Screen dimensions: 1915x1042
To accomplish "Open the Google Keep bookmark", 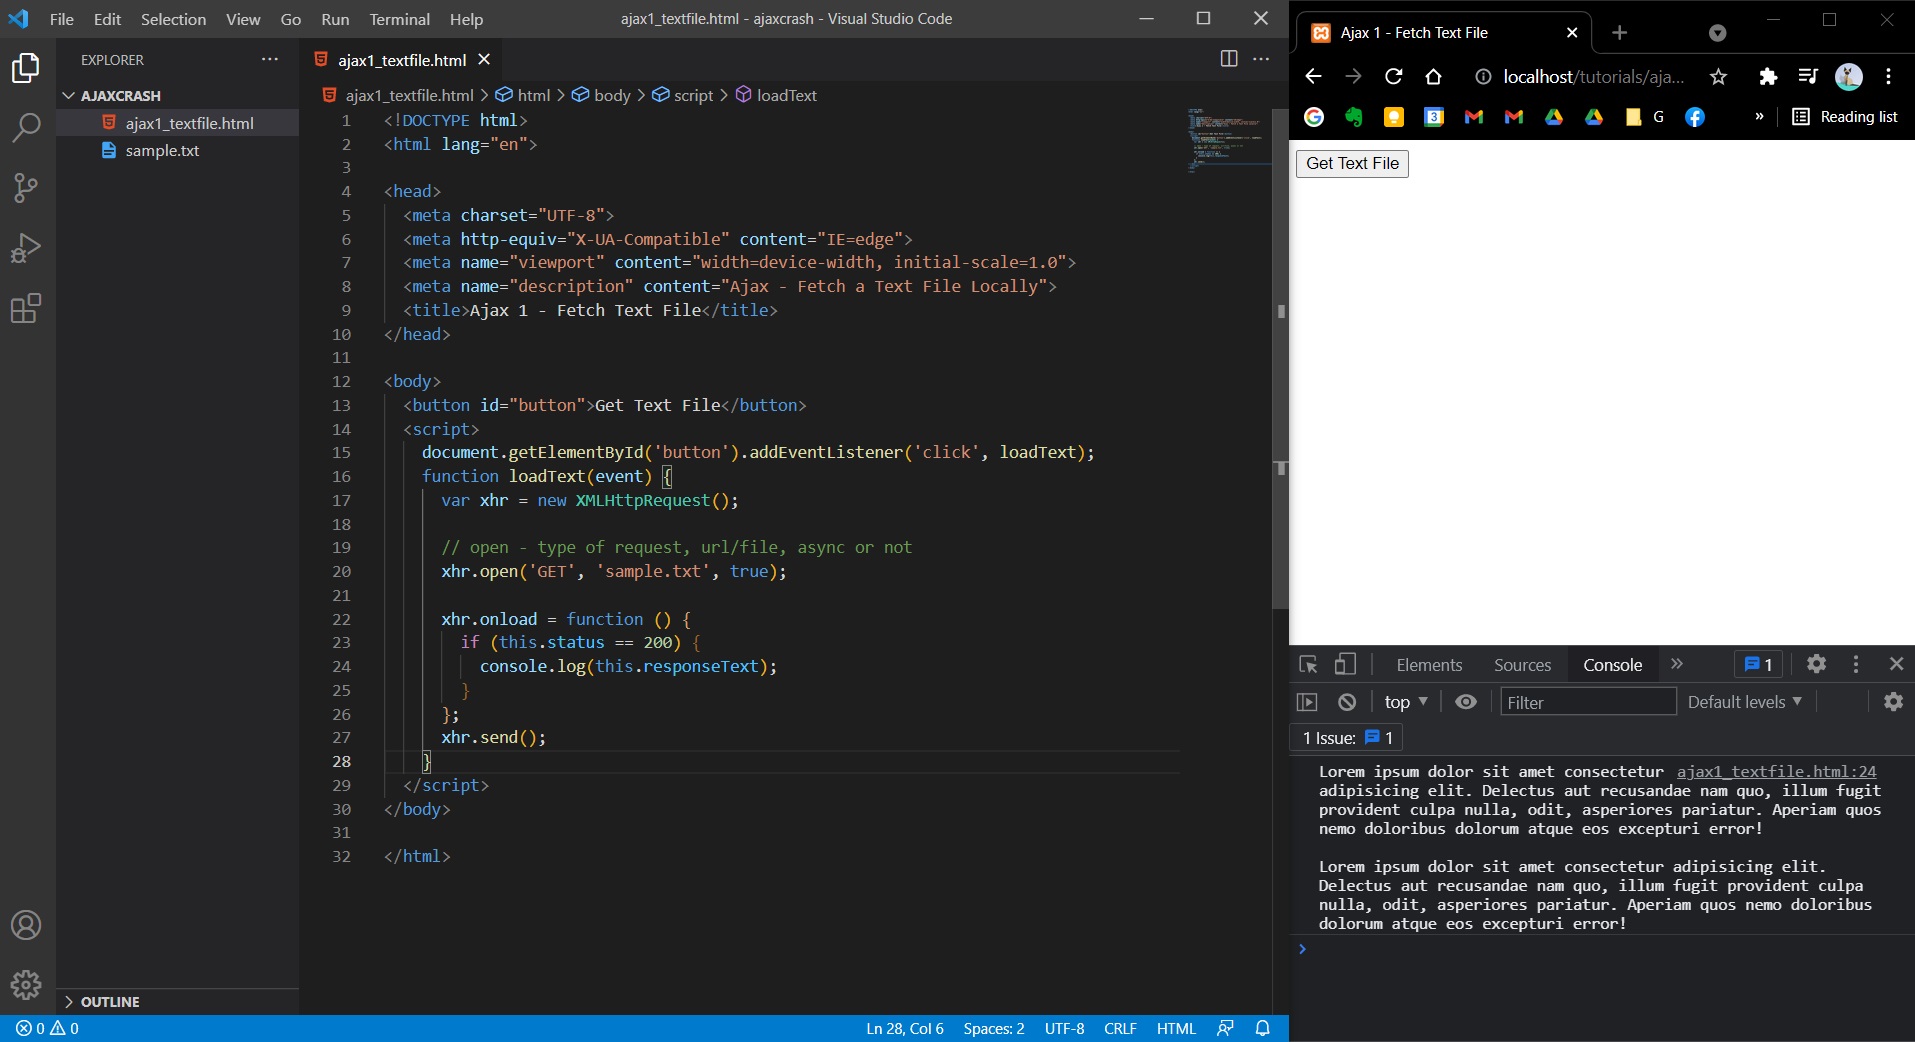I will (x=1394, y=117).
